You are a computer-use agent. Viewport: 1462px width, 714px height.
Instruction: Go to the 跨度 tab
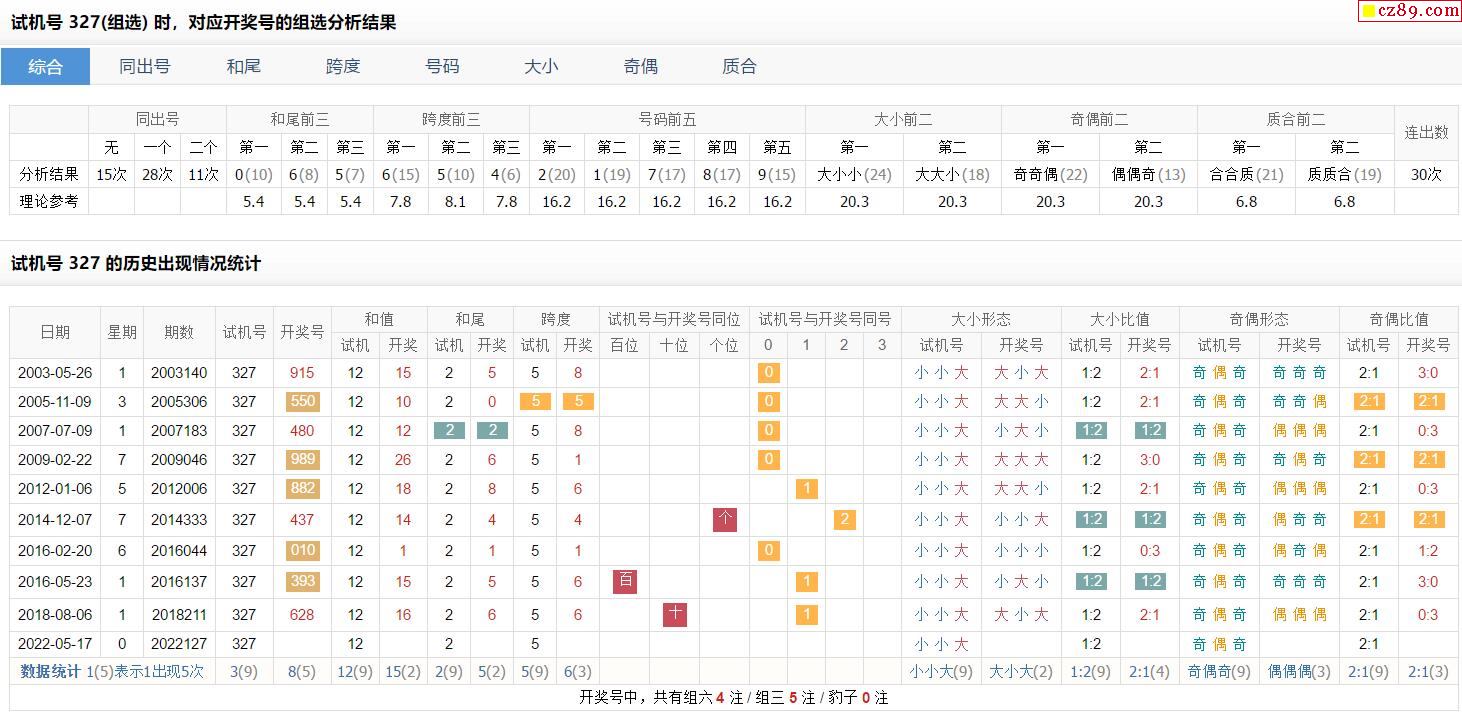[342, 67]
